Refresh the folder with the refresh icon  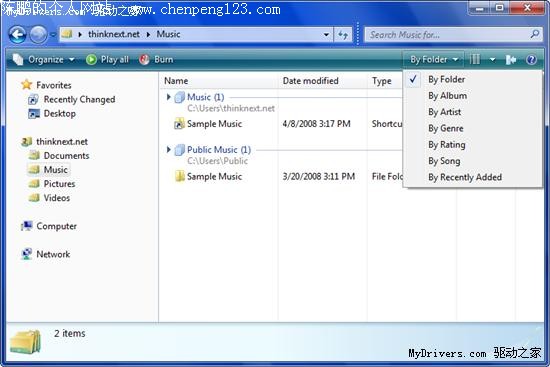(x=343, y=35)
